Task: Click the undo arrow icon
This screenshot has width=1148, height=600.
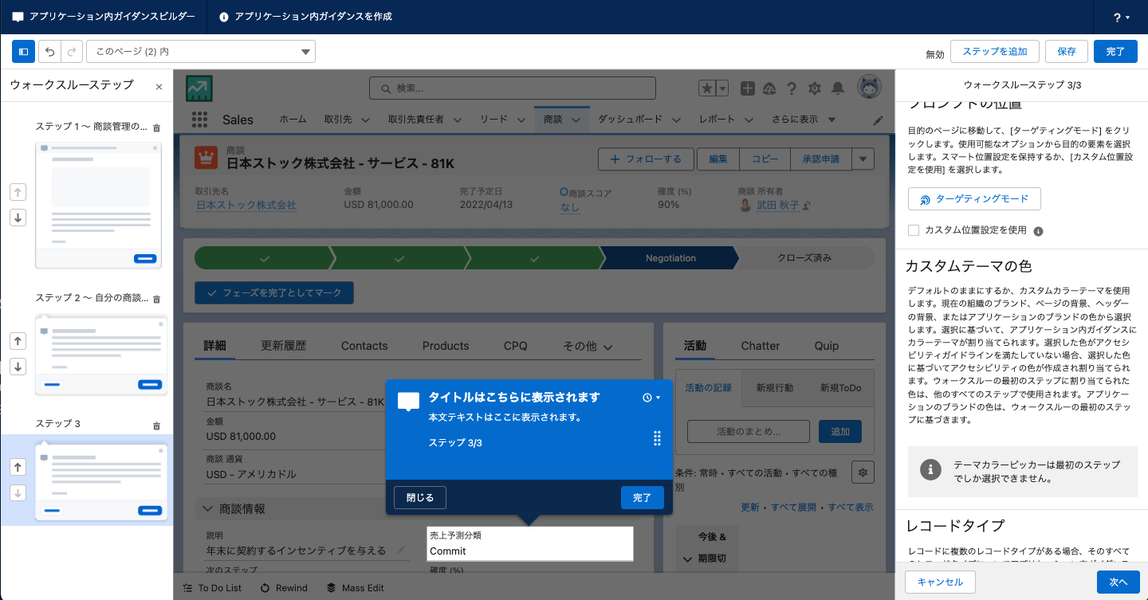Action: pos(50,51)
